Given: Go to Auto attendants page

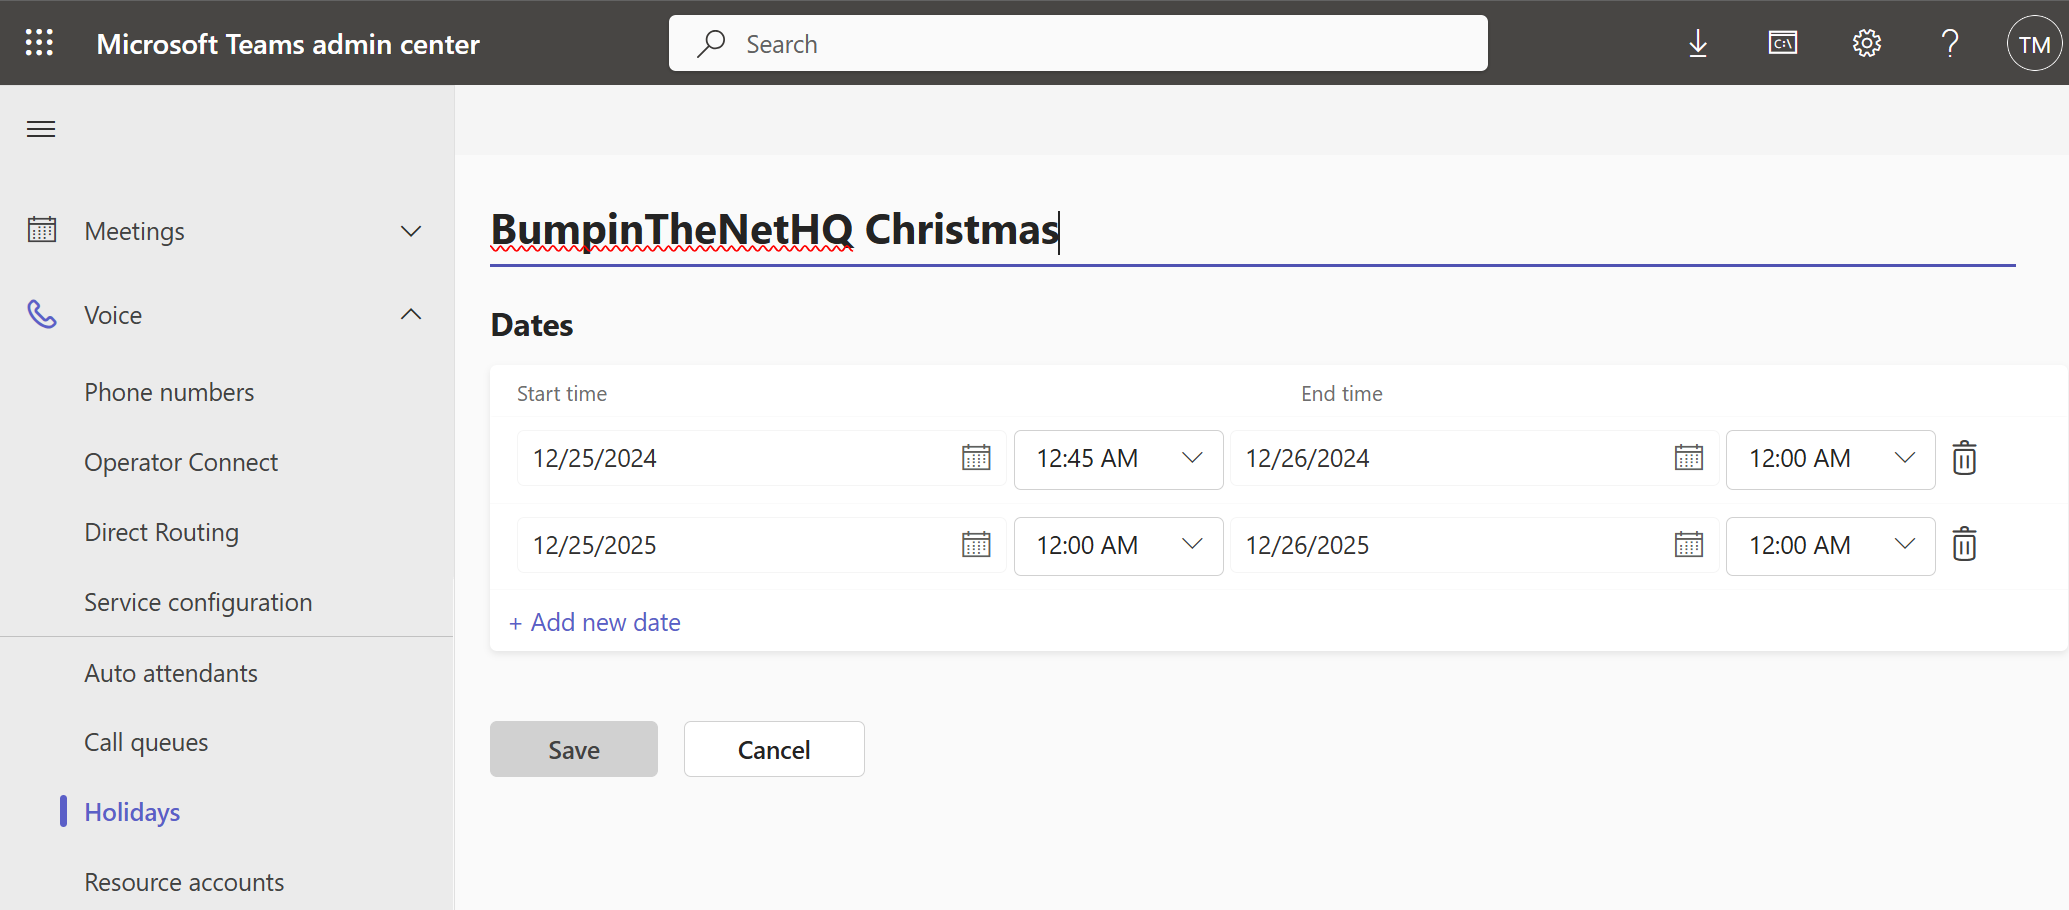Looking at the screenshot, I should pyautogui.click(x=171, y=673).
